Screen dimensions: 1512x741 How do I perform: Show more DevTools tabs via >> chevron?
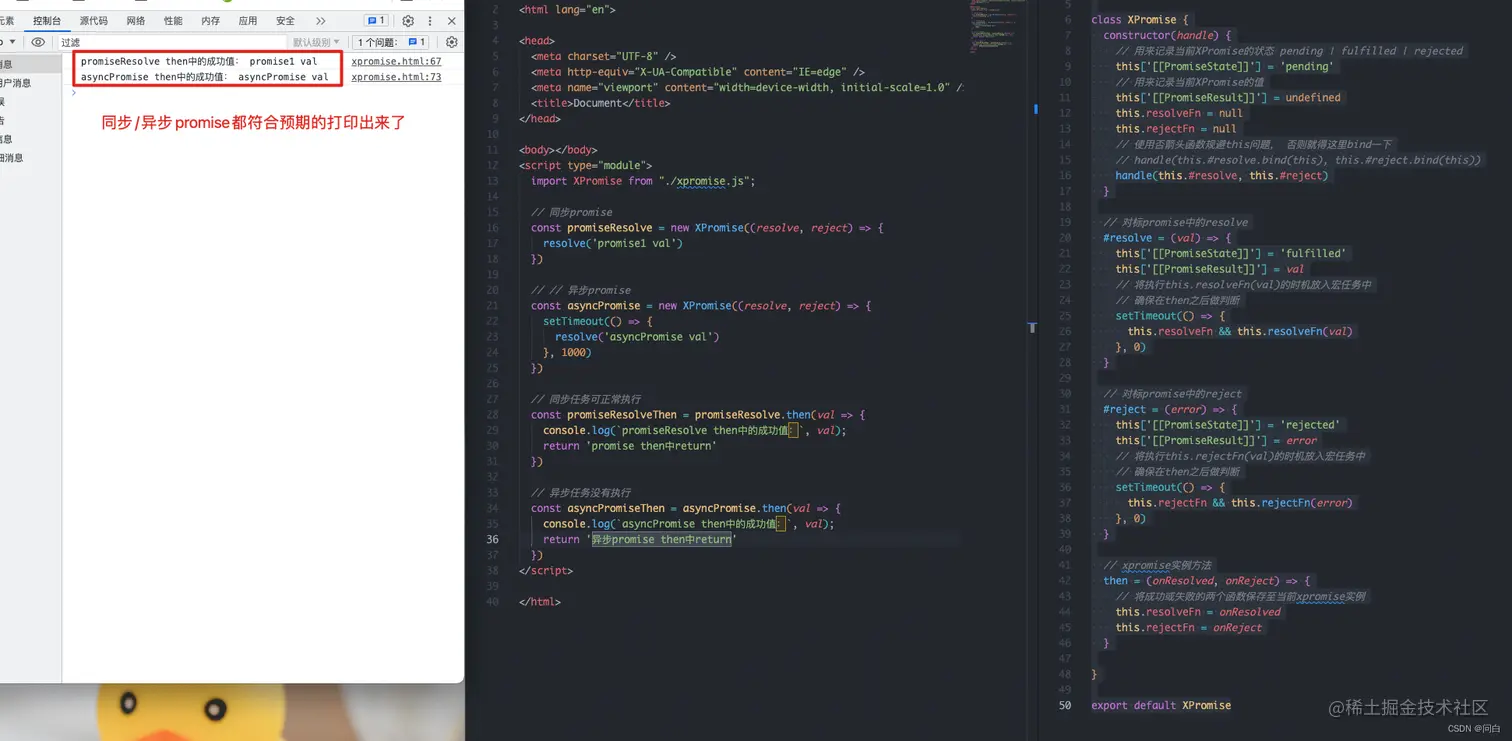[x=320, y=21]
